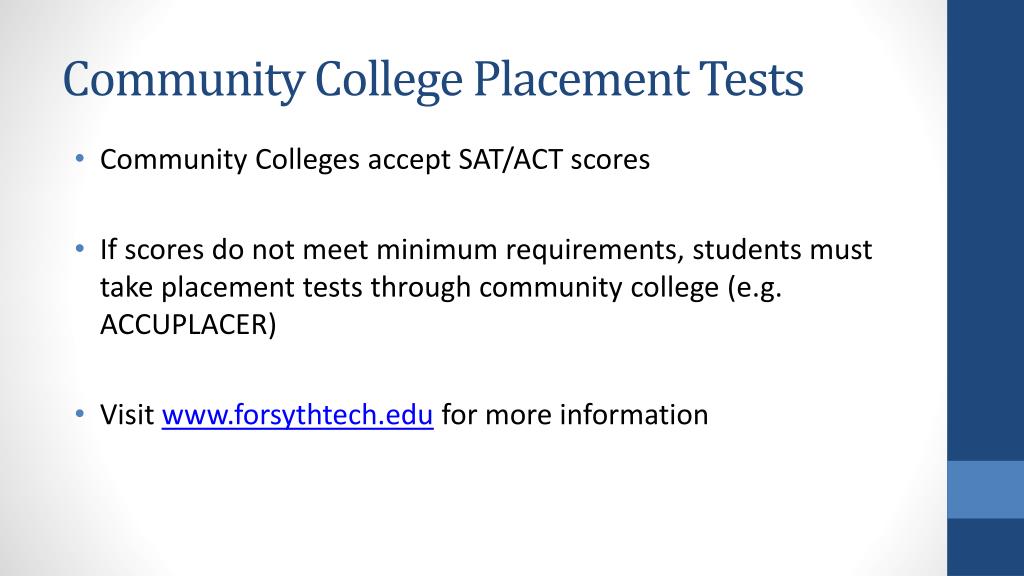Select the slide title Community College Placement Tests
Image resolution: width=1024 pixels, height=576 pixels.
433,80
